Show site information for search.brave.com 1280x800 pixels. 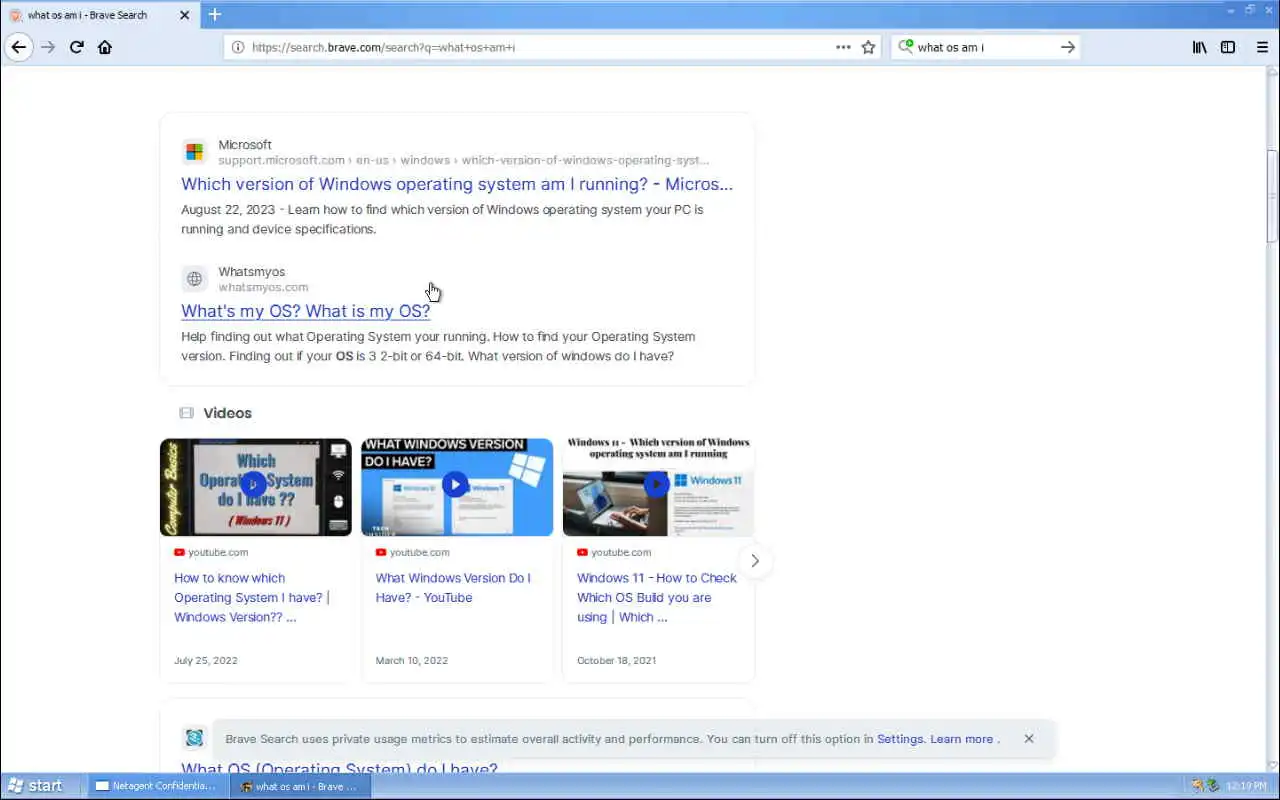[x=238, y=47]
